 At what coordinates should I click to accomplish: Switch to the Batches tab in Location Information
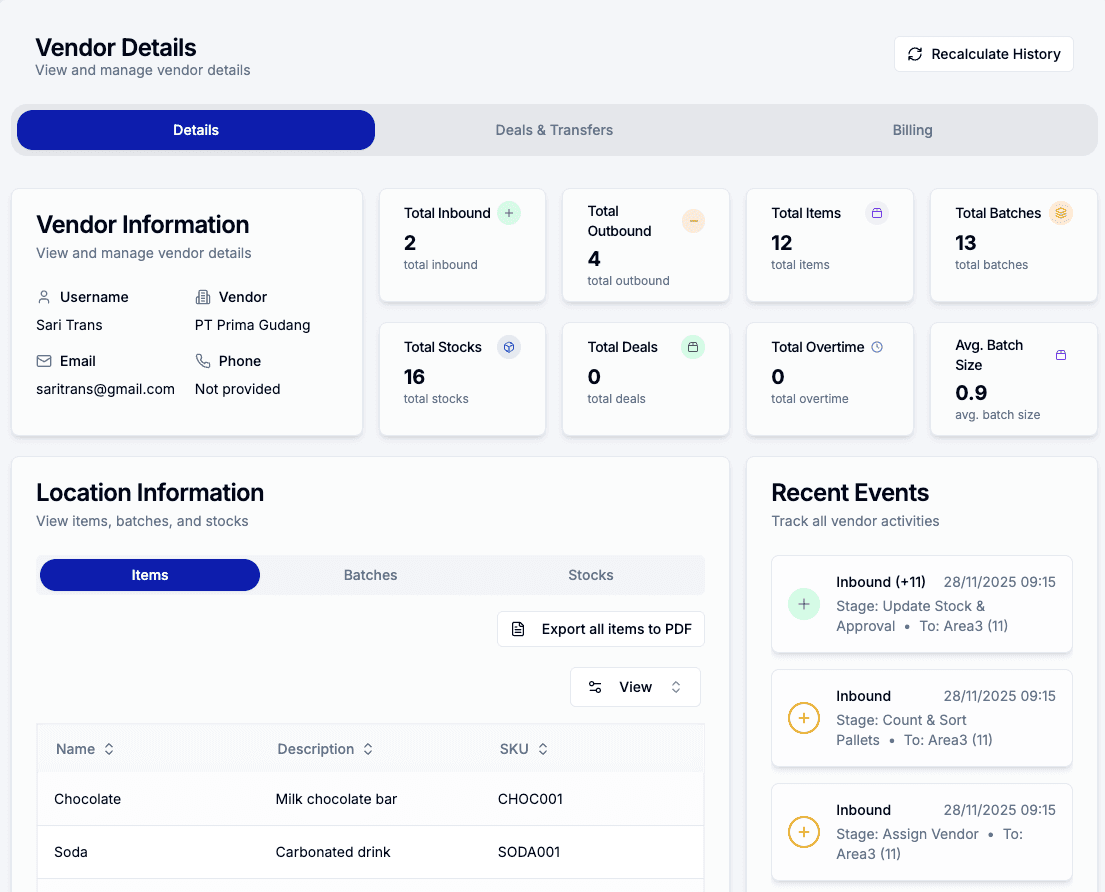pos(370,575)
